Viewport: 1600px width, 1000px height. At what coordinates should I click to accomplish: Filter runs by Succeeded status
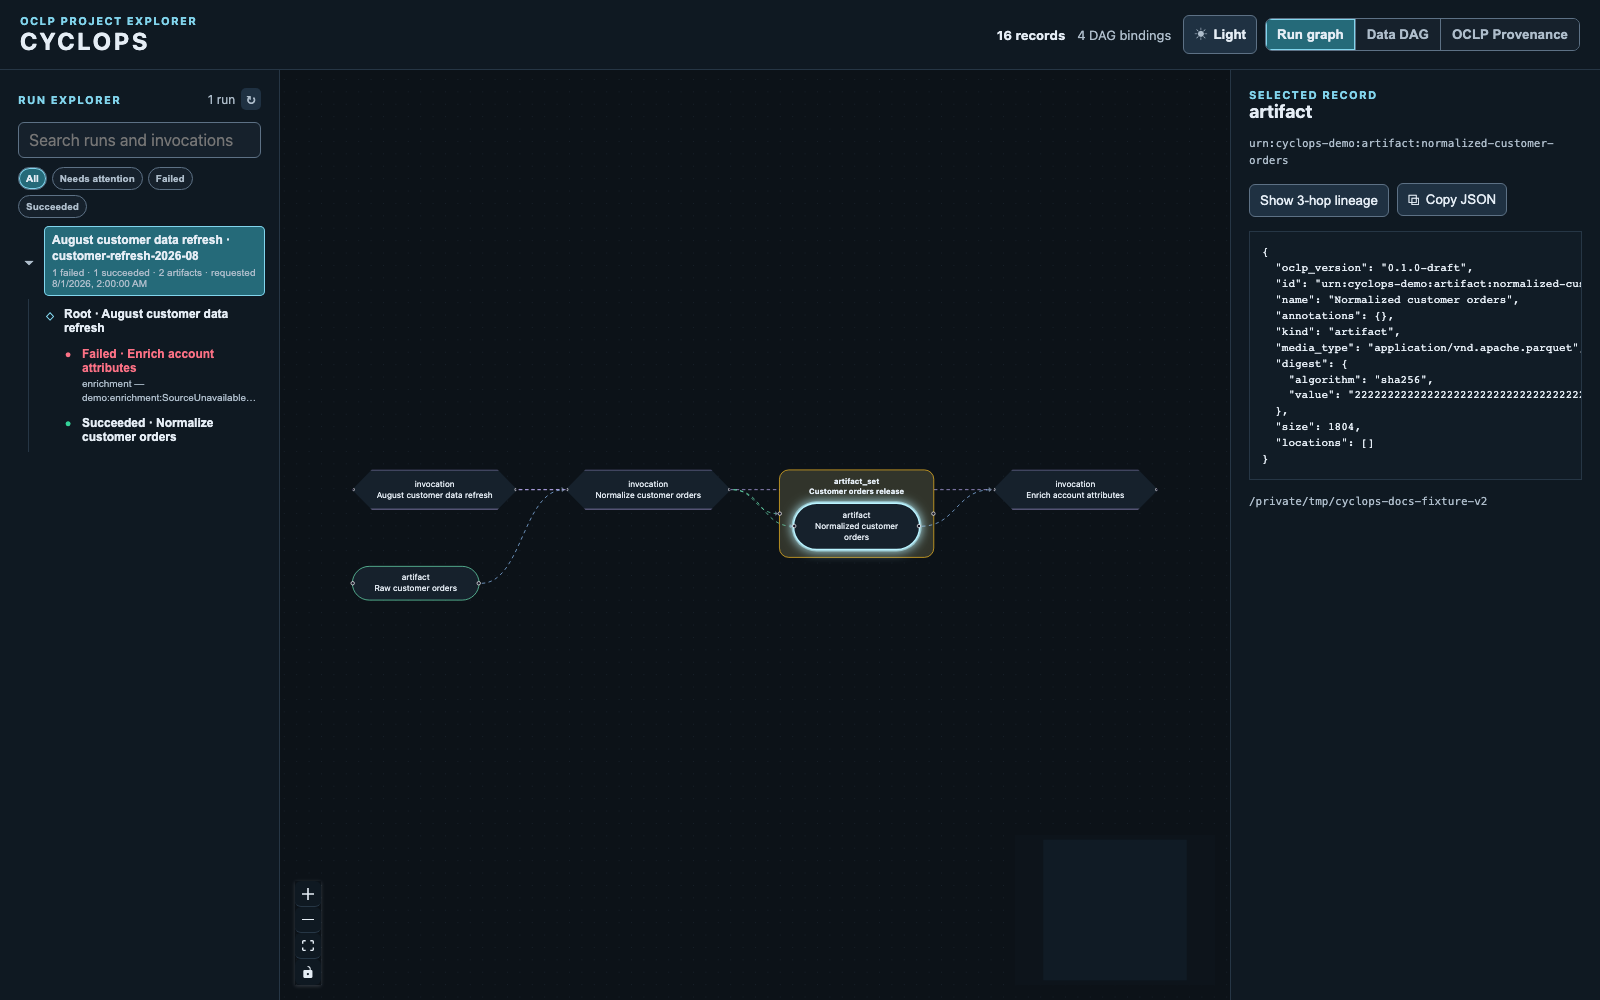[x=52, y=207]
